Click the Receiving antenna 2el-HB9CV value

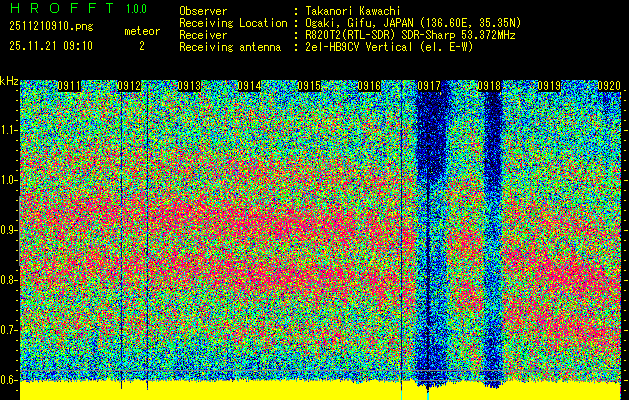[x=389, y=47]
